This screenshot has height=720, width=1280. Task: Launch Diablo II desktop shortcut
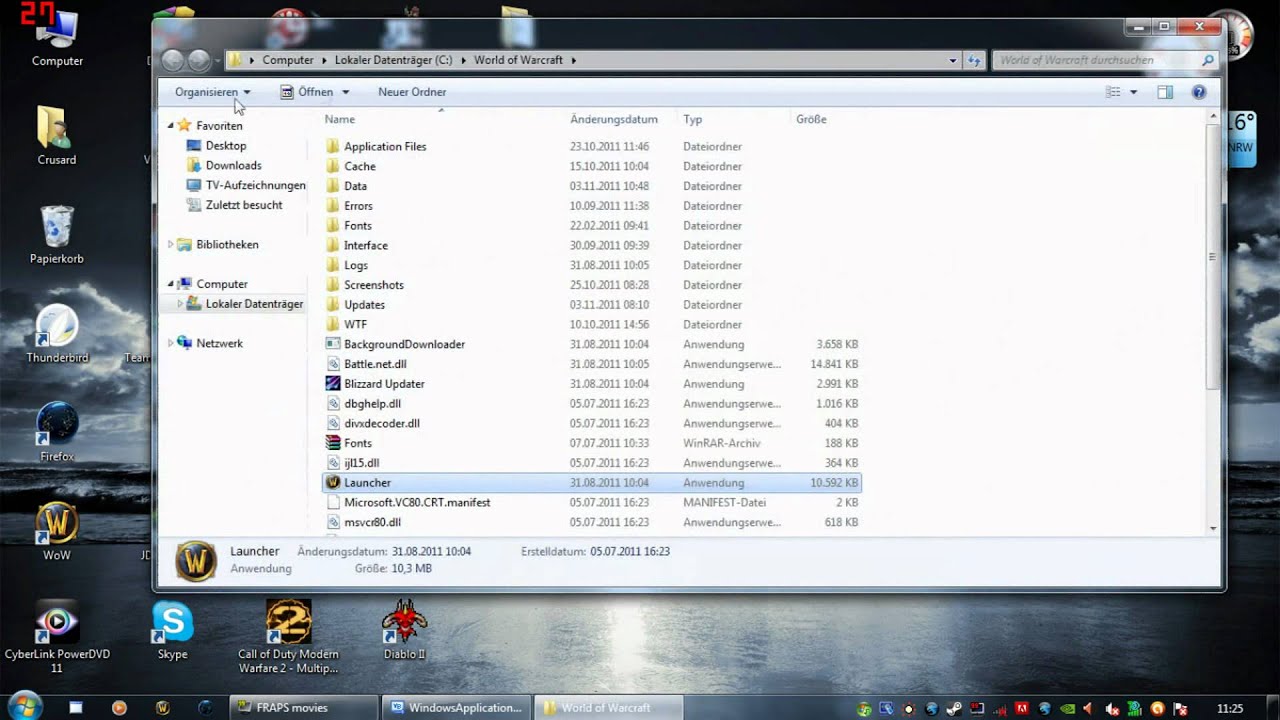point(404,630)
